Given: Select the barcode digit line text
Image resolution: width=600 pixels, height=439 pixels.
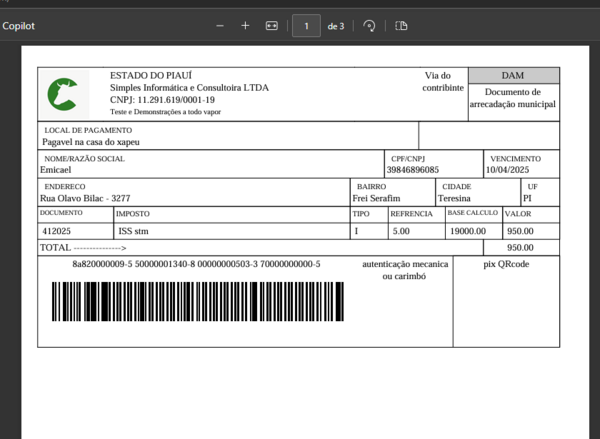Looking at the screenshot, I should click(196, 264).
